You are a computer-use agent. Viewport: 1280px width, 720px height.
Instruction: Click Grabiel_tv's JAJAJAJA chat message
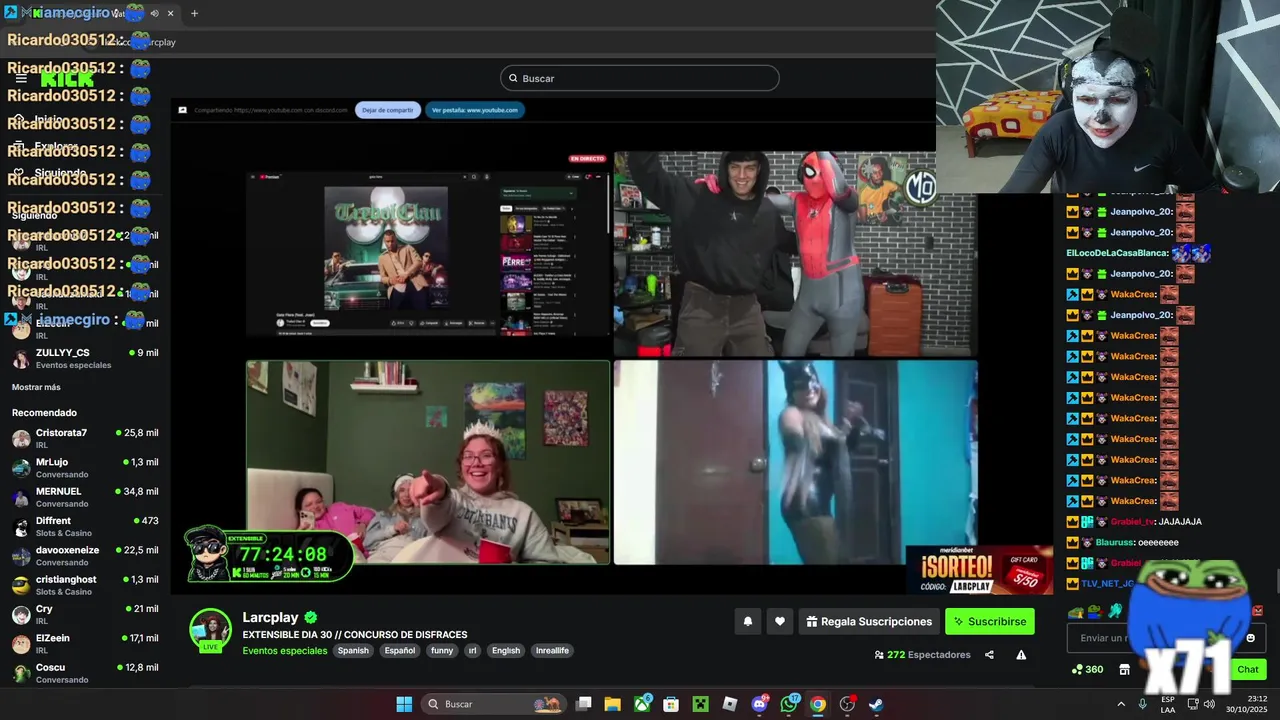[x=1134, y=522]
